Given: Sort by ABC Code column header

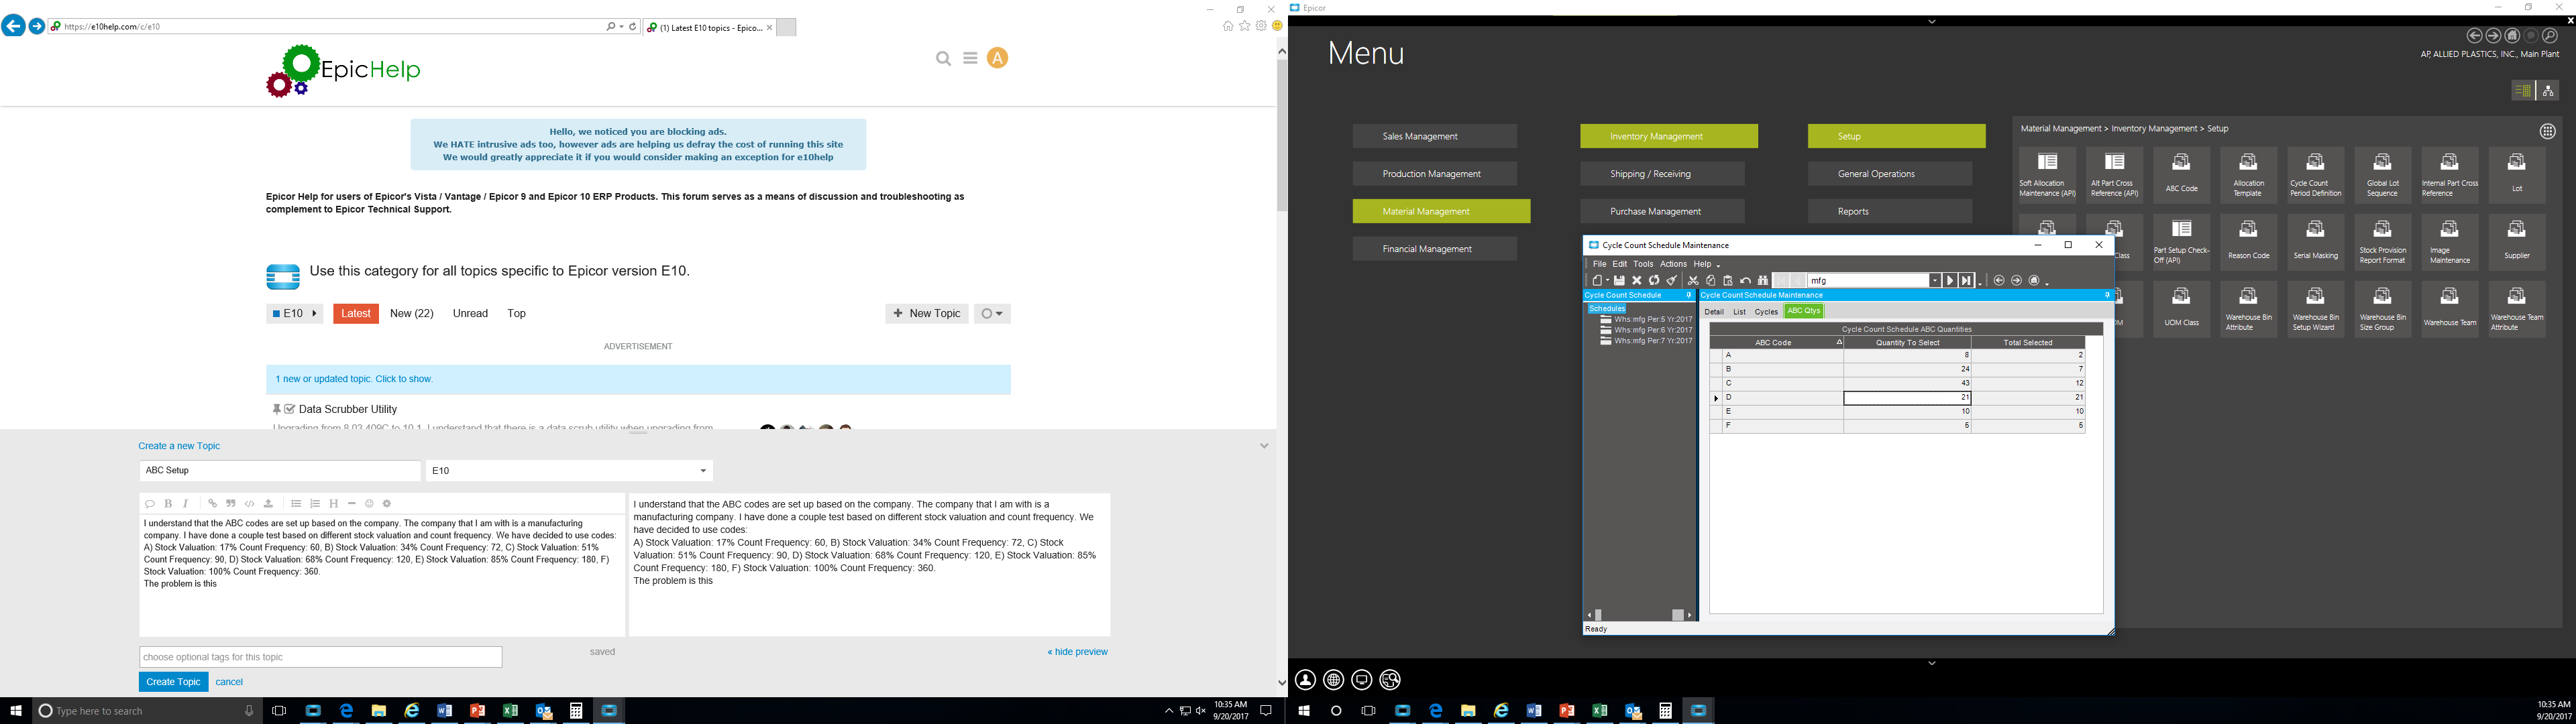Looking at the screenshot, I should pos(1776,343).
